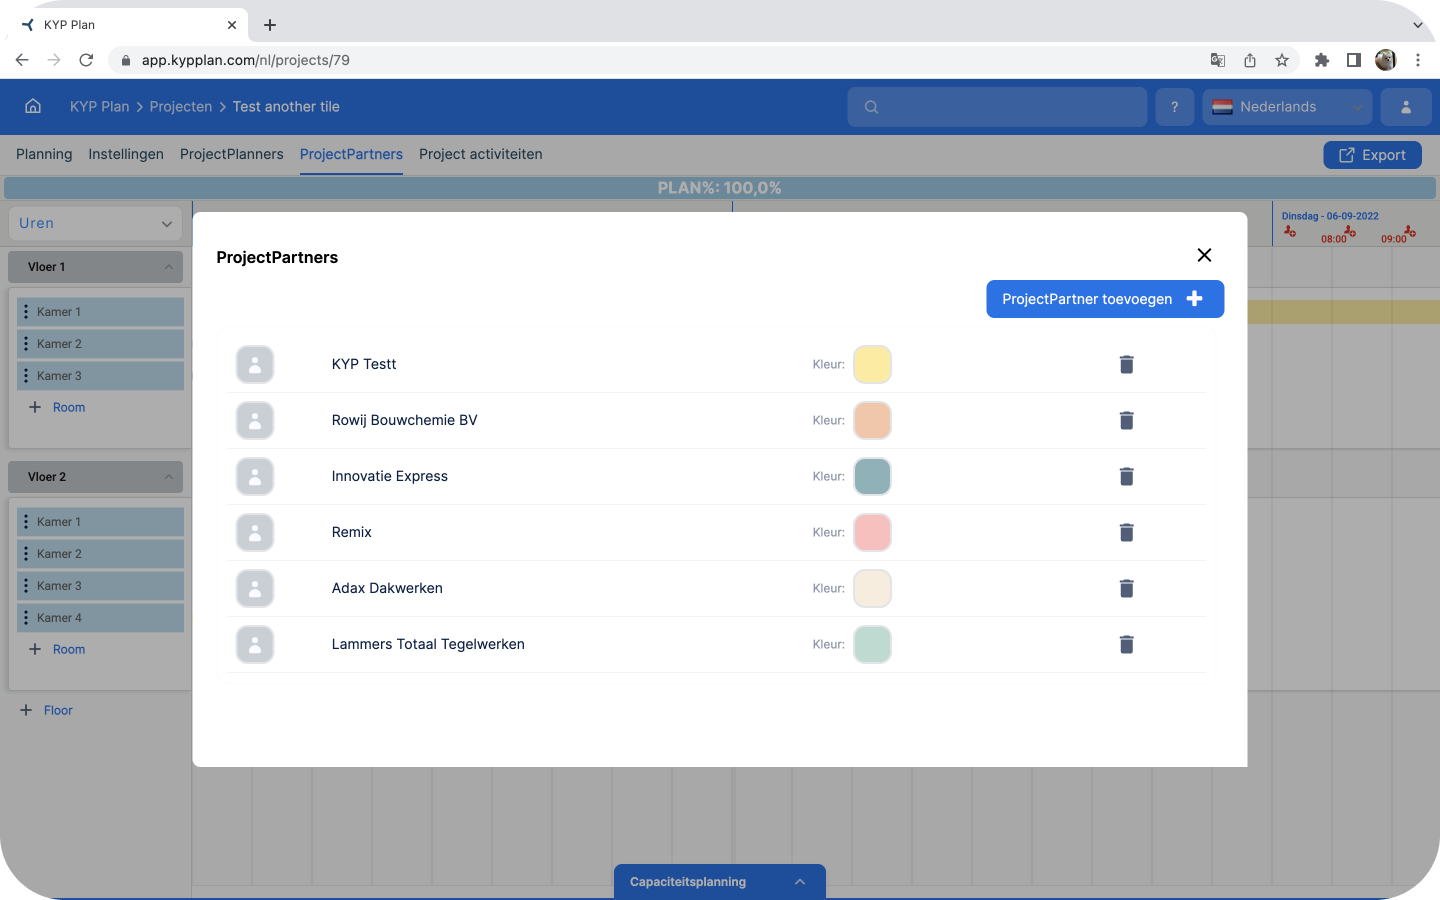Open browser extensions puzzle icon
The image size is (1440, 900).
(x=1322, y=60)
